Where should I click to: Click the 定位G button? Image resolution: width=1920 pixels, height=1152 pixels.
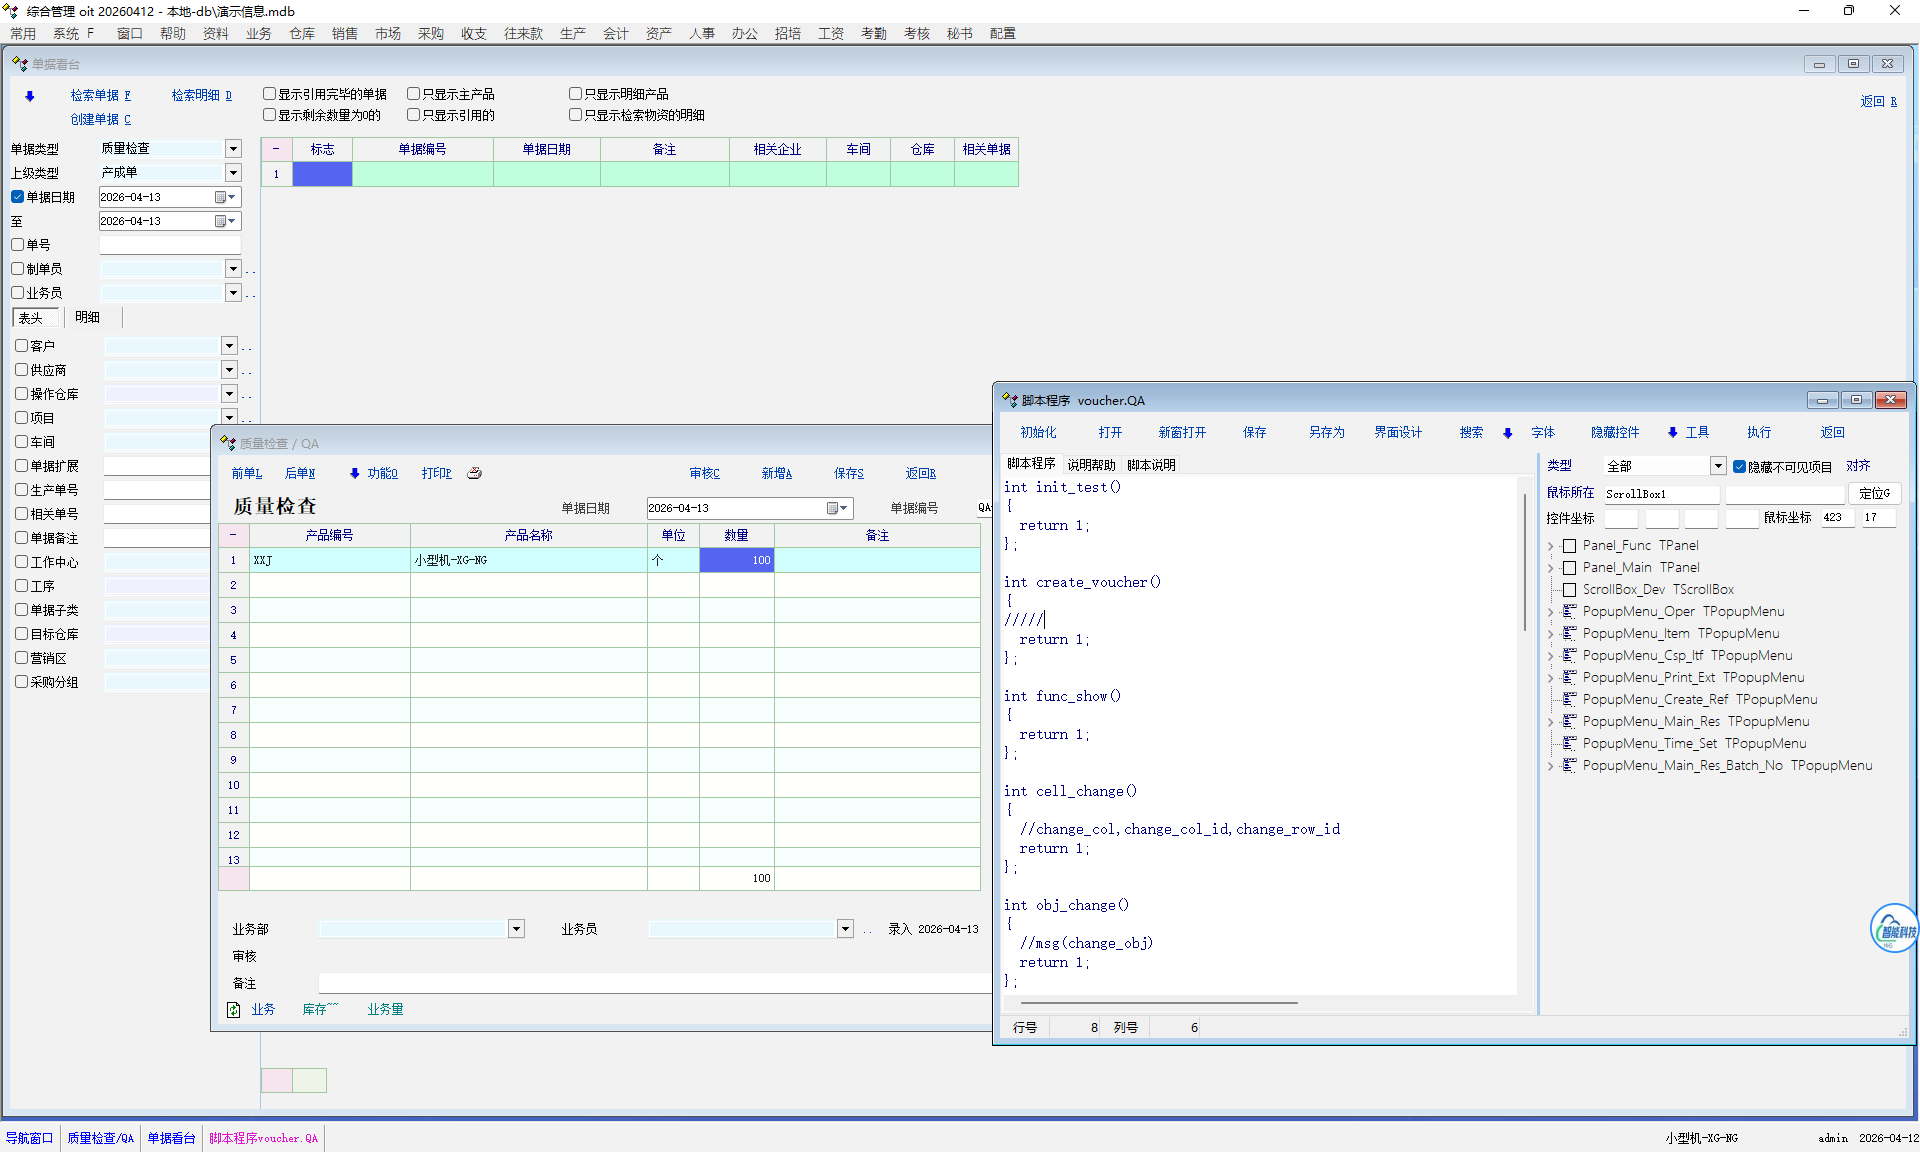coord(1873,493)
